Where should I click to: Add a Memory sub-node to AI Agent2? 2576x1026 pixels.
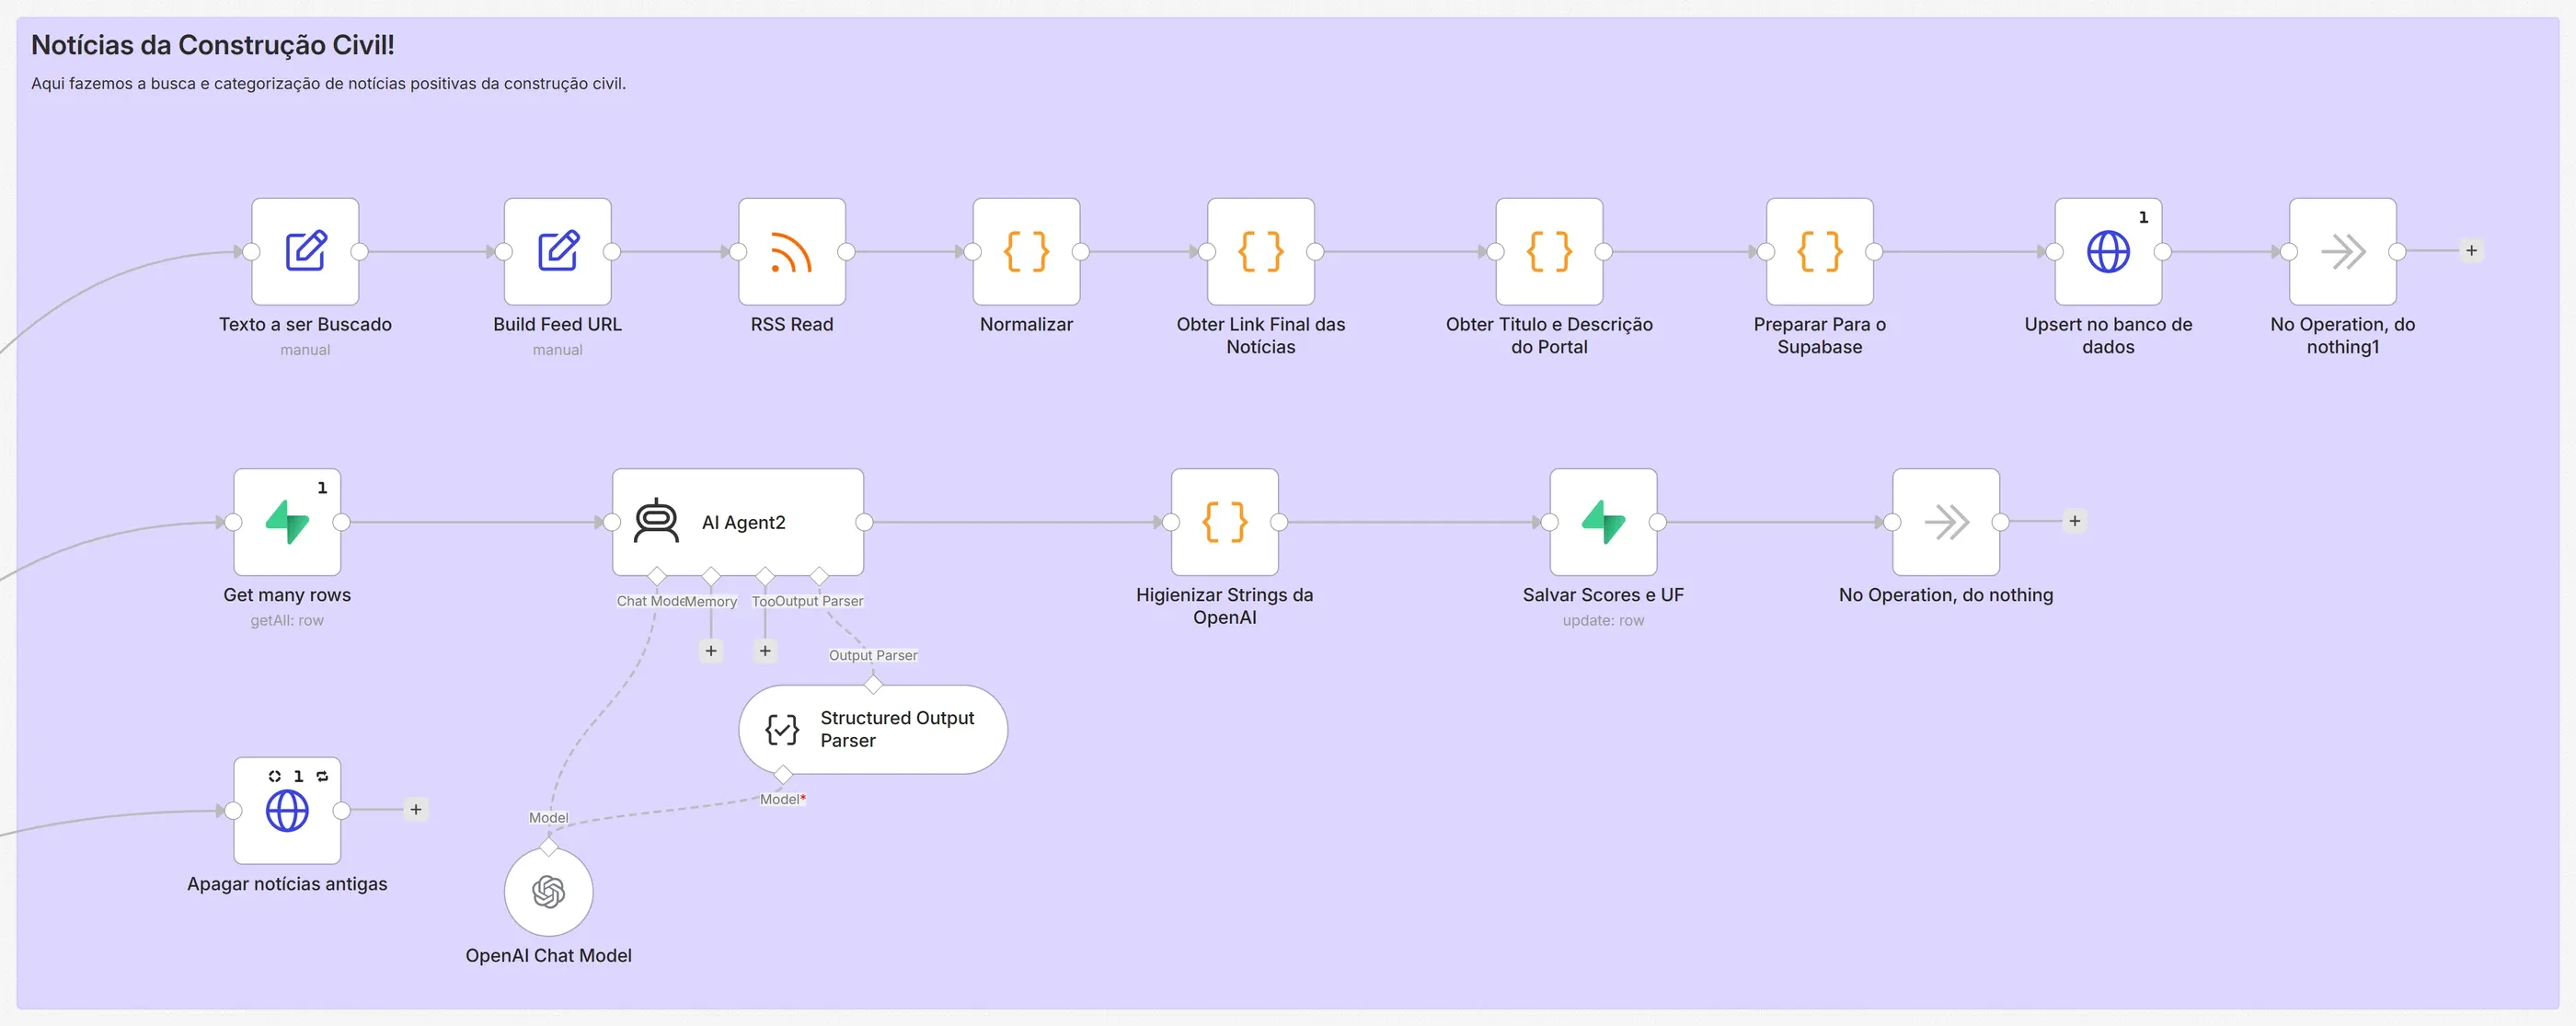click(x=711, y=651)
